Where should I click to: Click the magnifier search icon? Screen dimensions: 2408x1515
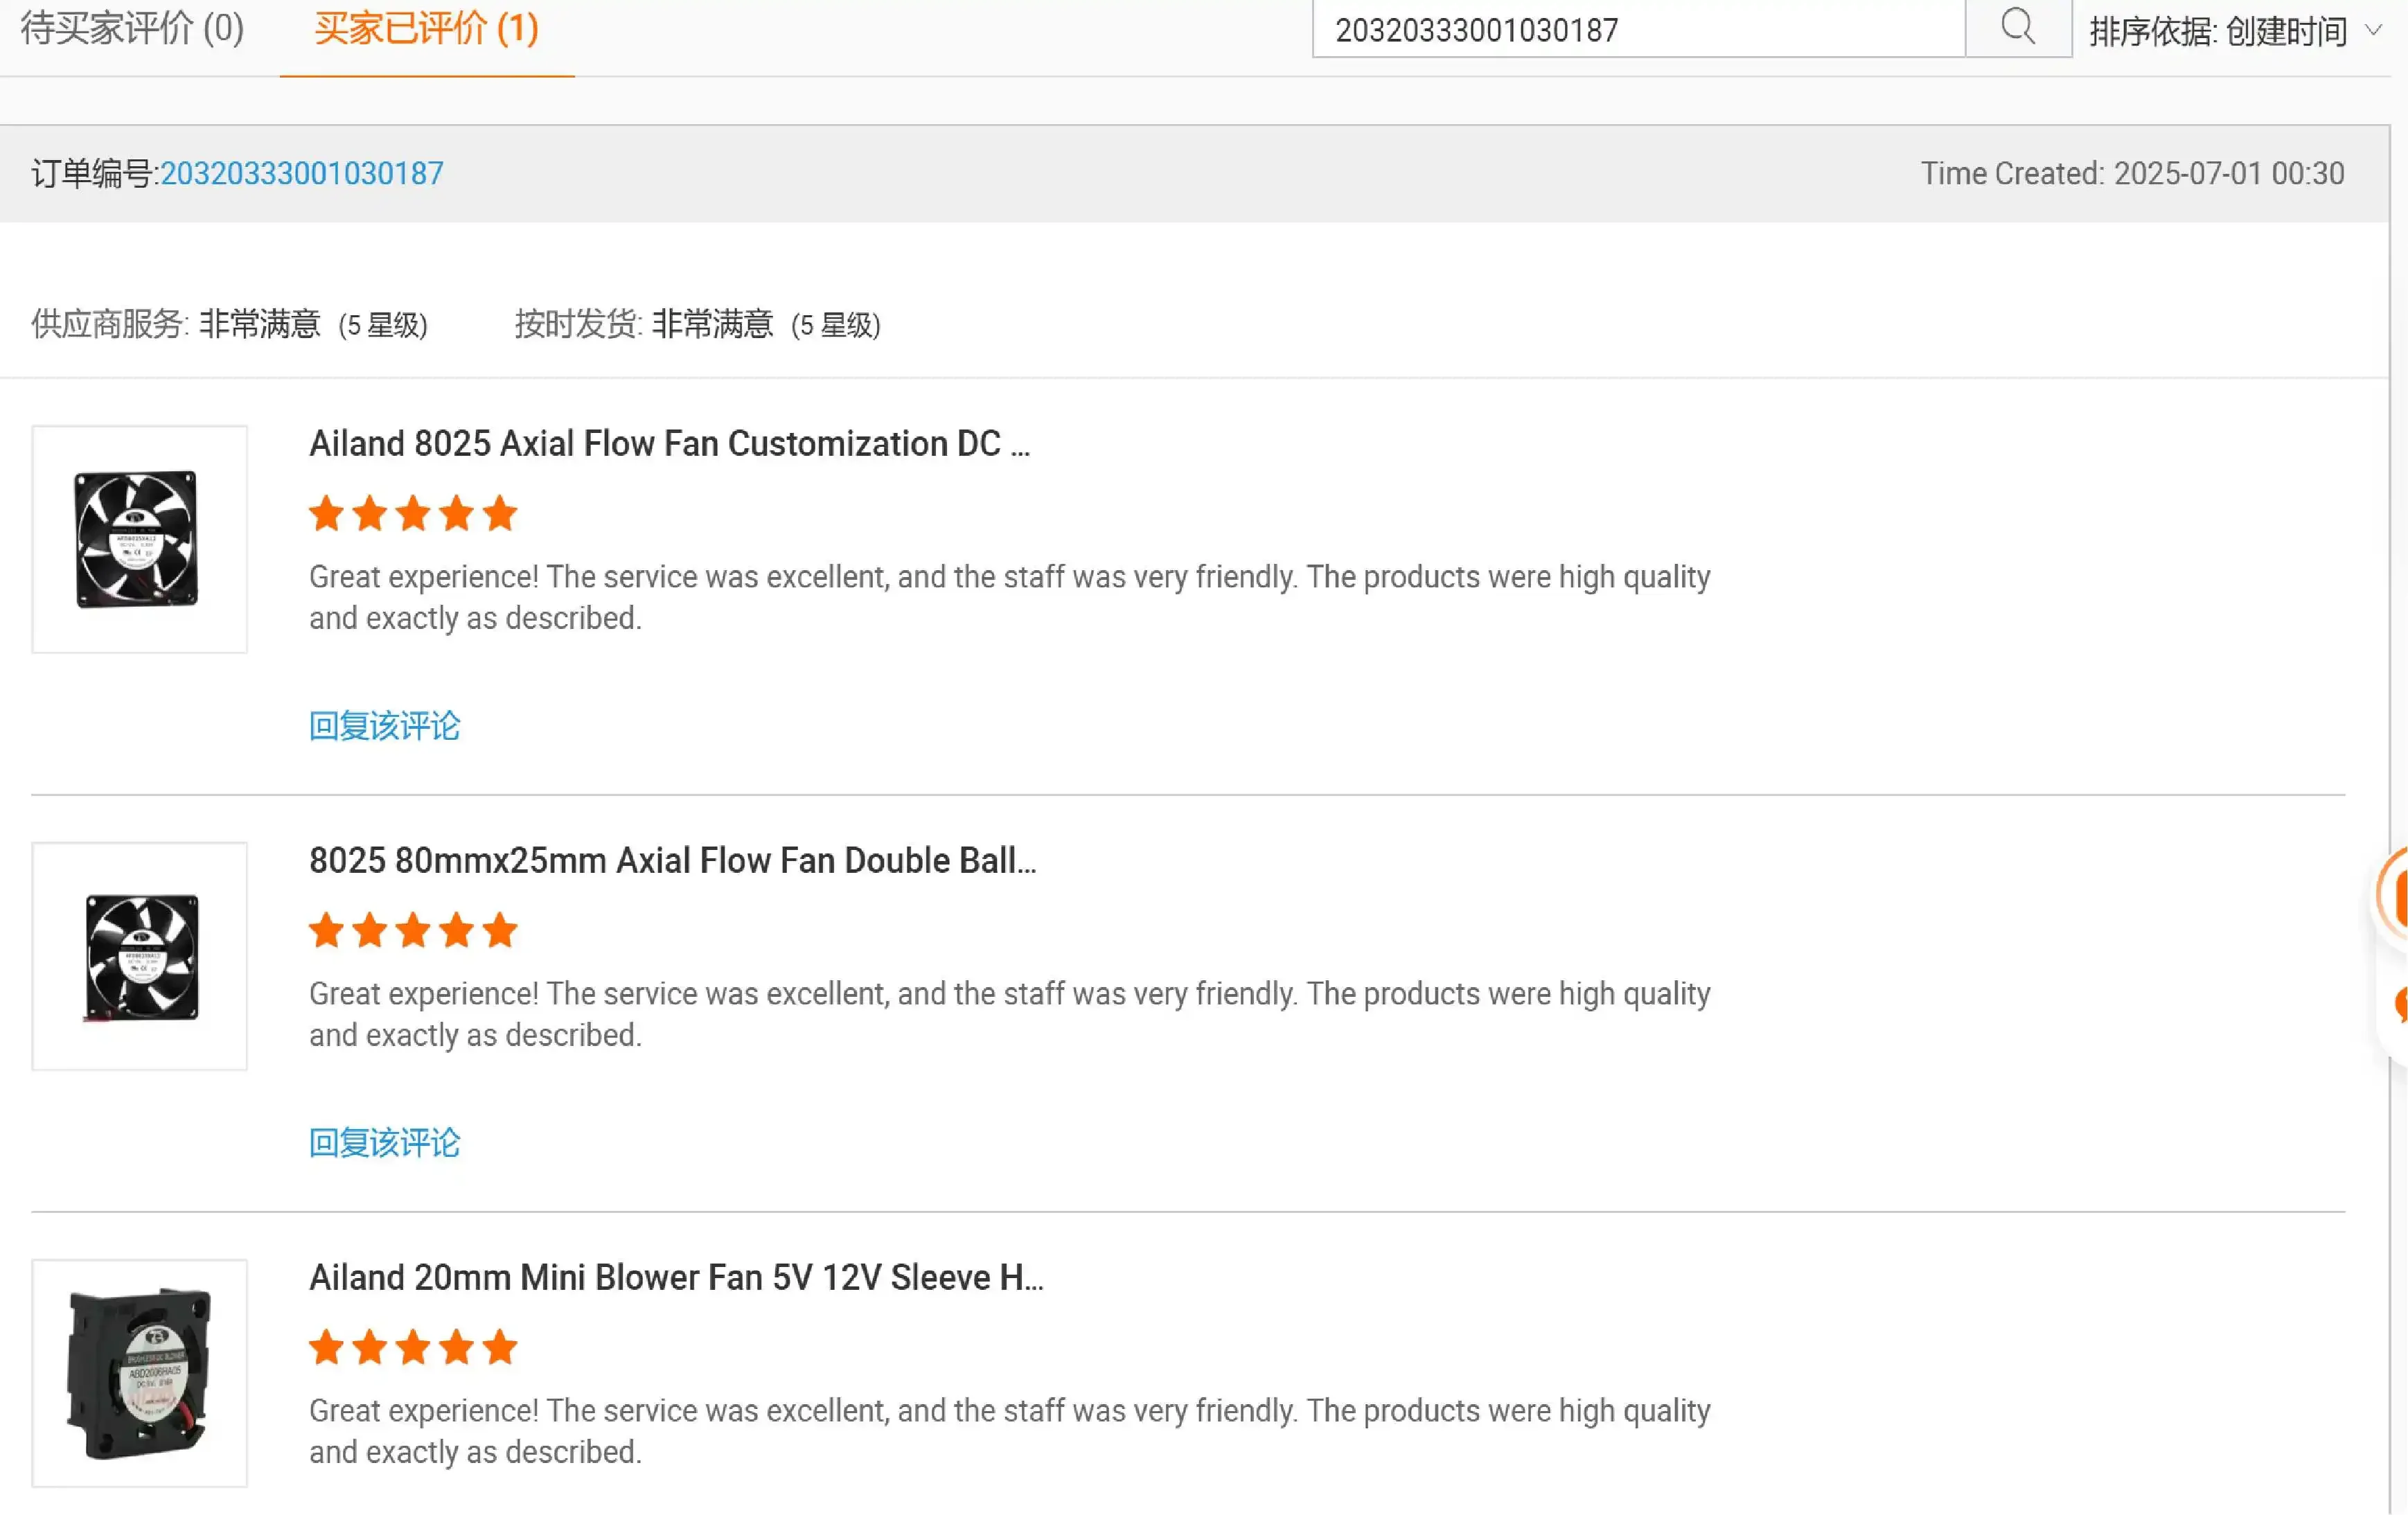2017,27
